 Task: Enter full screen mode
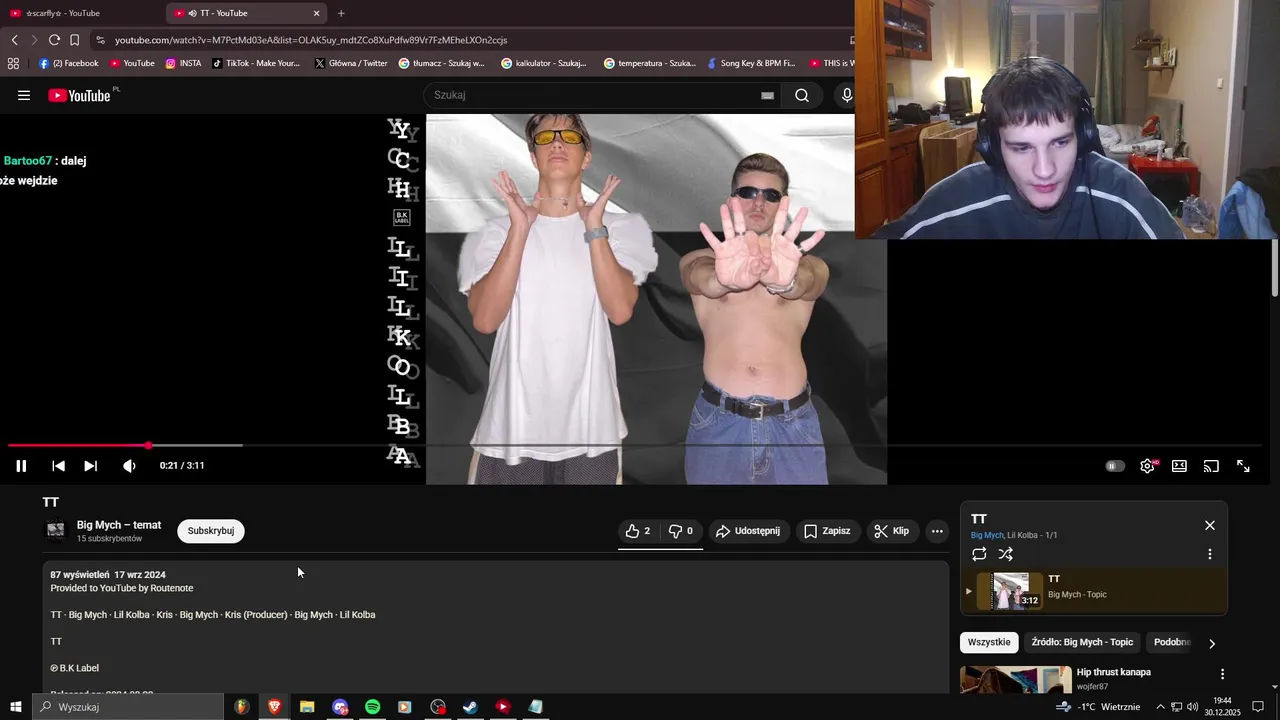pyautogui.click(x=1243, y=466)
